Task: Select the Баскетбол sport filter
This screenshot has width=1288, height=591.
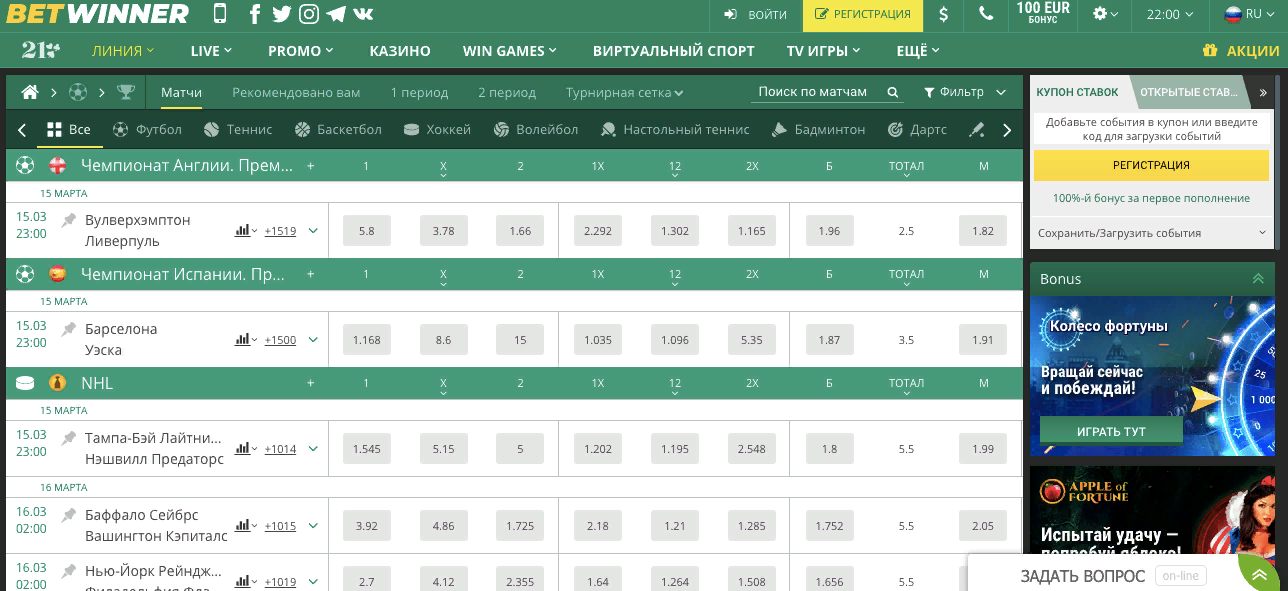Action: tap(338, 129)
